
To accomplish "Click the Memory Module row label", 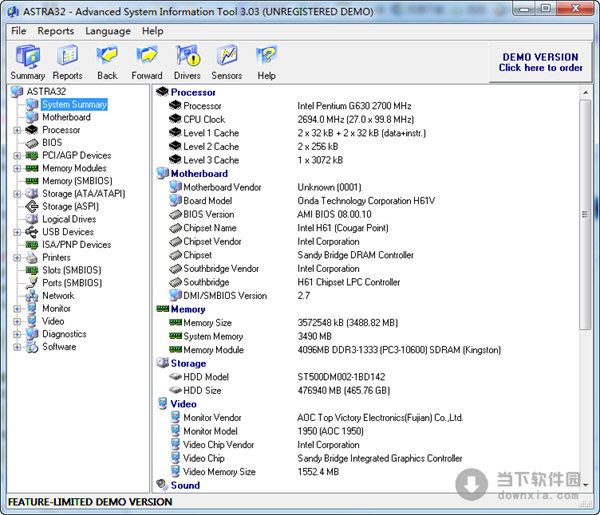I will 214,350.
